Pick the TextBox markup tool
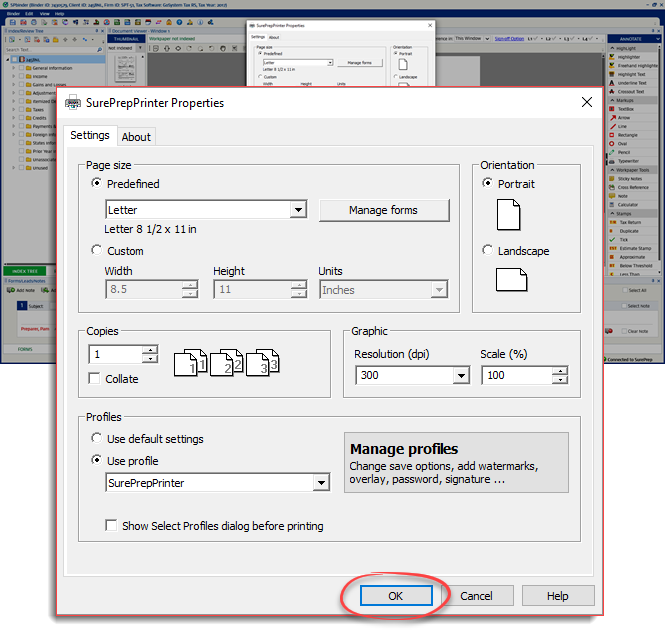This screenshot has width=665, height=631. pos(626,109)
